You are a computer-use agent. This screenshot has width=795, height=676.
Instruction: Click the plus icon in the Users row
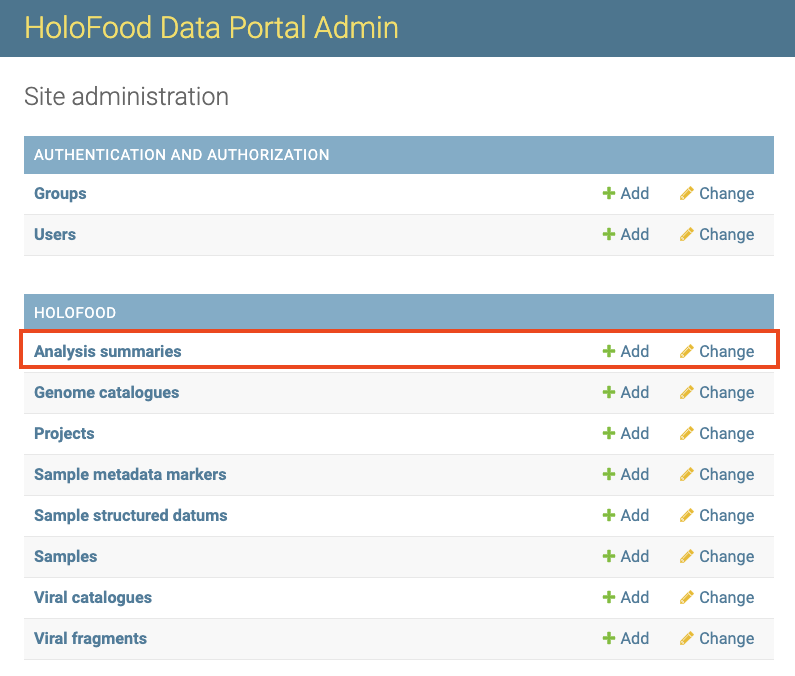(608, 234)
